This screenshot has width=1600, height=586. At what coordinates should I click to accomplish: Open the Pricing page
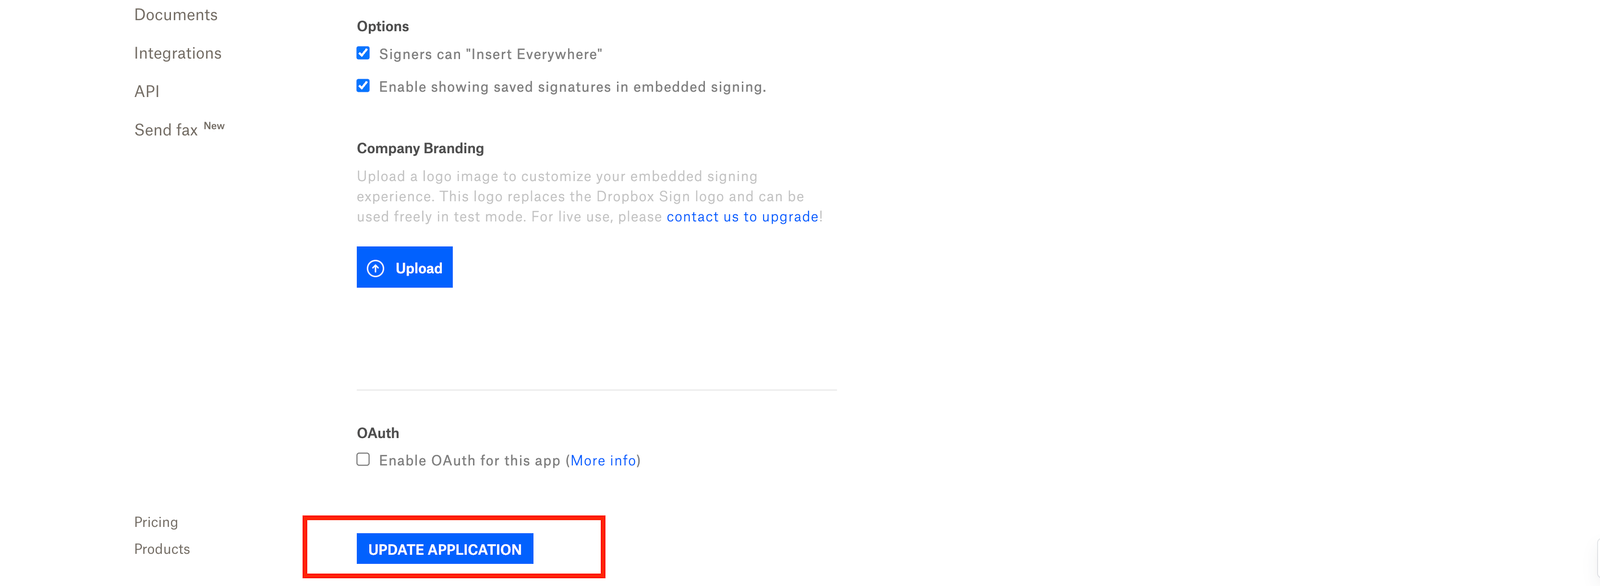(x=156, y=521)
